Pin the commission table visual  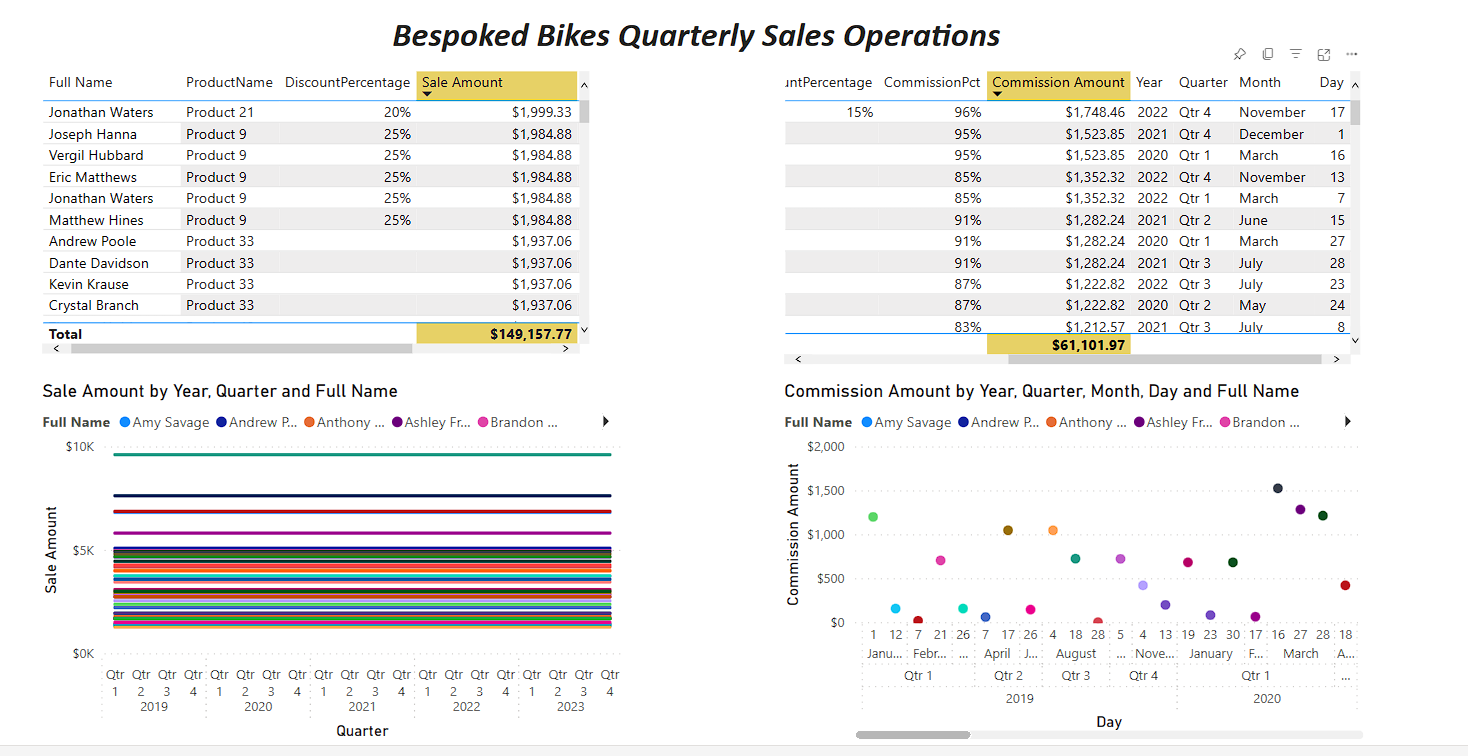click(x=1240, y=54)
